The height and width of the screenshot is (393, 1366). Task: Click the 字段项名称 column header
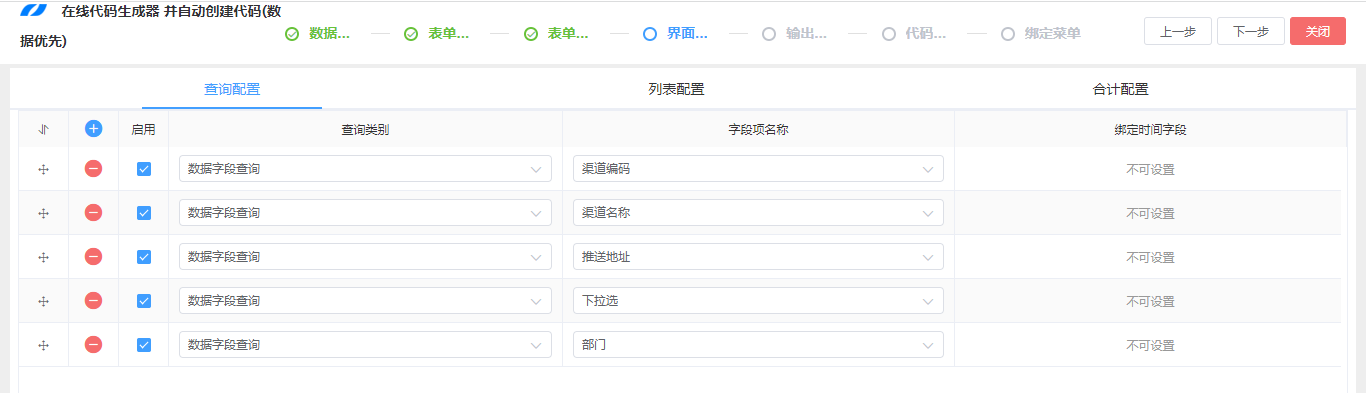pos(758,130)
